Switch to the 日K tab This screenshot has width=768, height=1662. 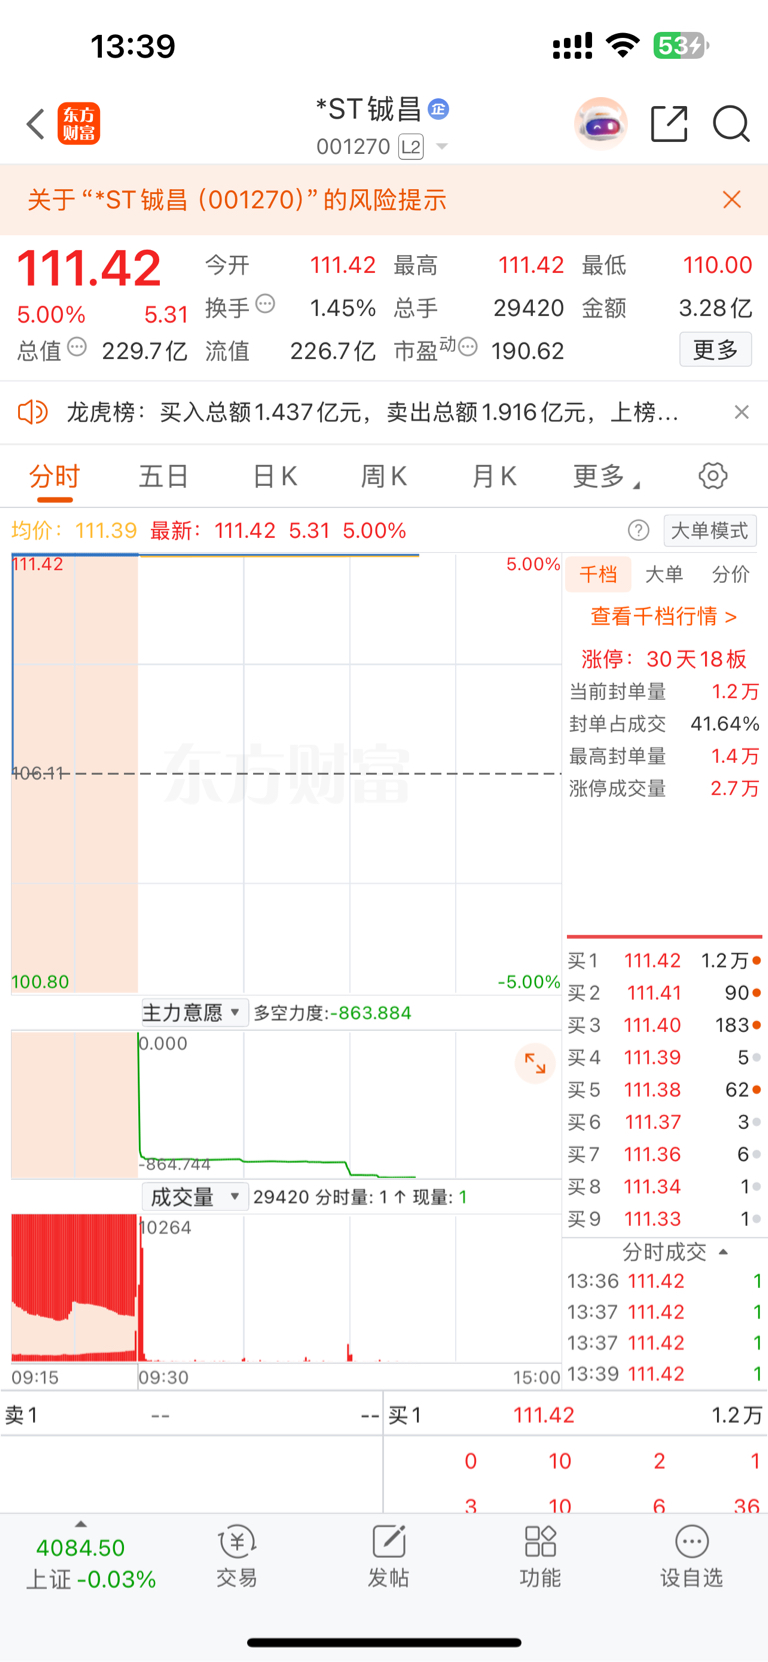tap(275, 476)
